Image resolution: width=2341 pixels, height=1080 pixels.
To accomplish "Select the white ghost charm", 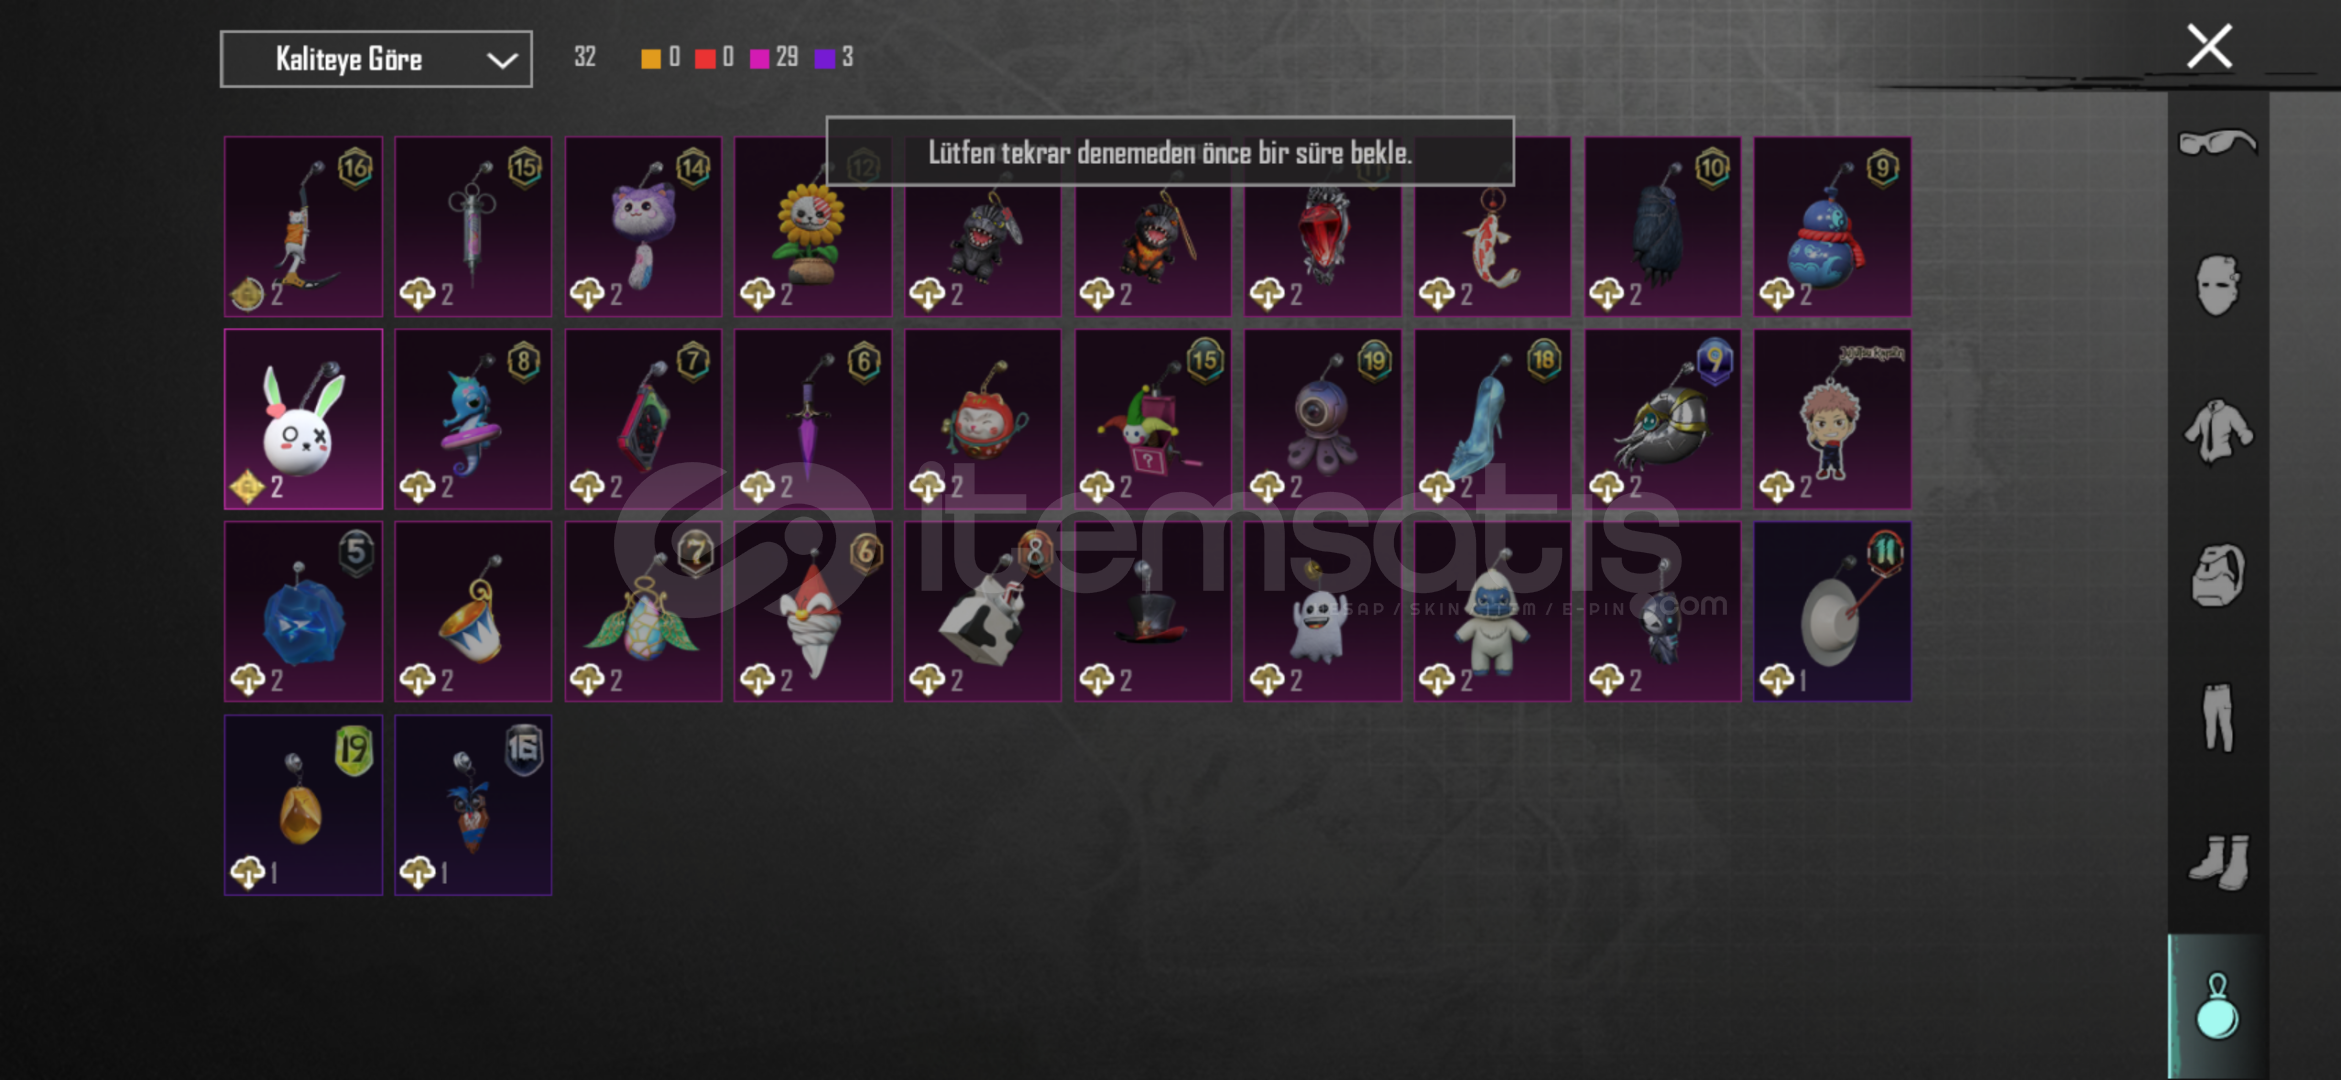I will (x=1322, y=611).
